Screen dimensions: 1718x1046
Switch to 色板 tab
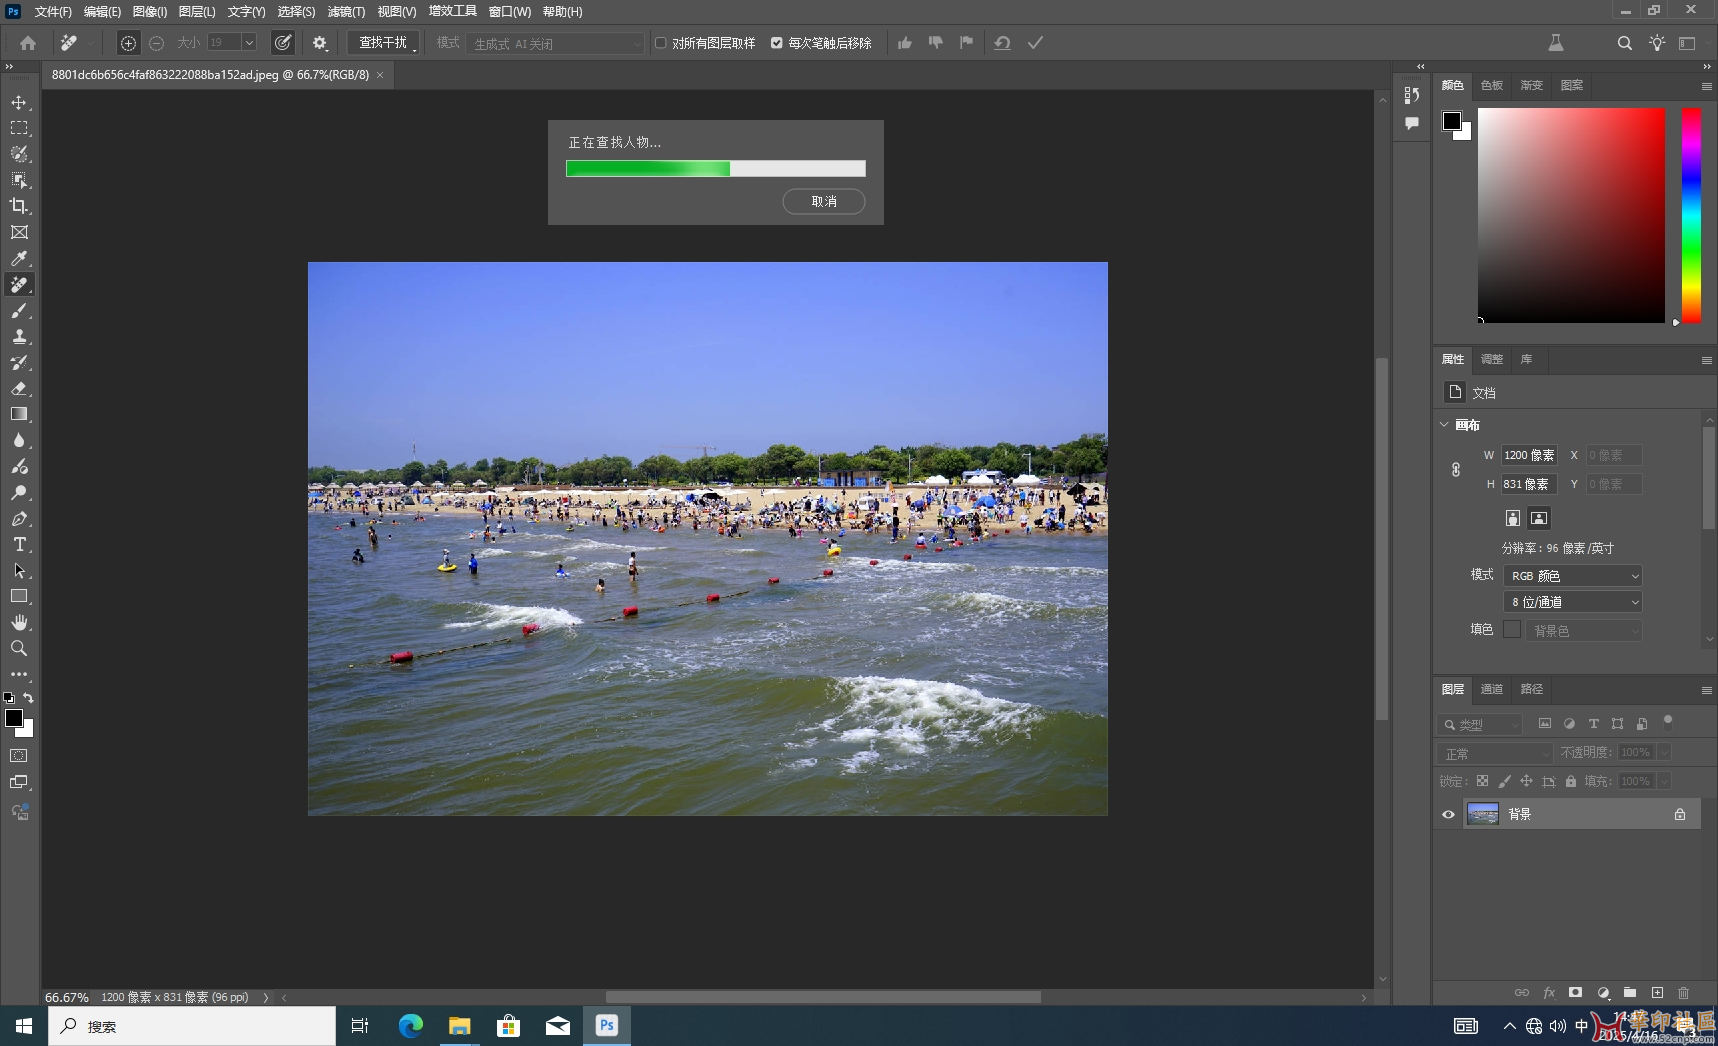[x=1492, y=85]
